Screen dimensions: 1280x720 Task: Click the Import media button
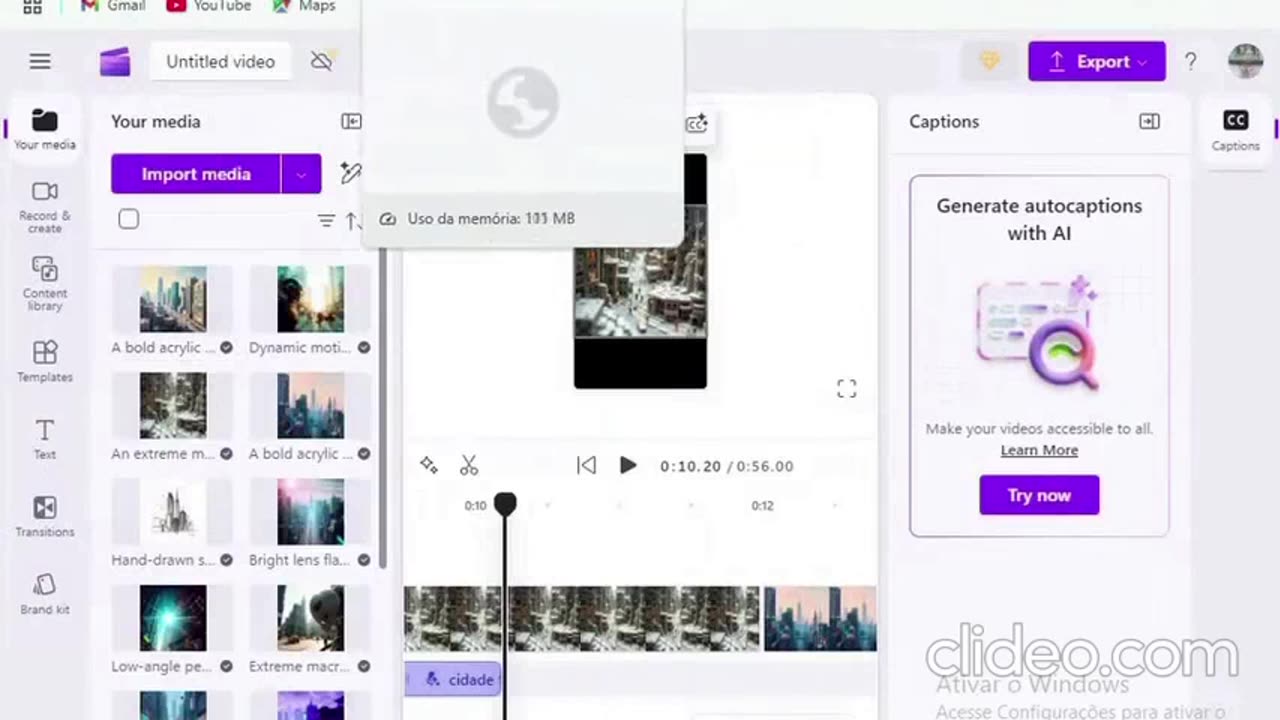point(196,174)
